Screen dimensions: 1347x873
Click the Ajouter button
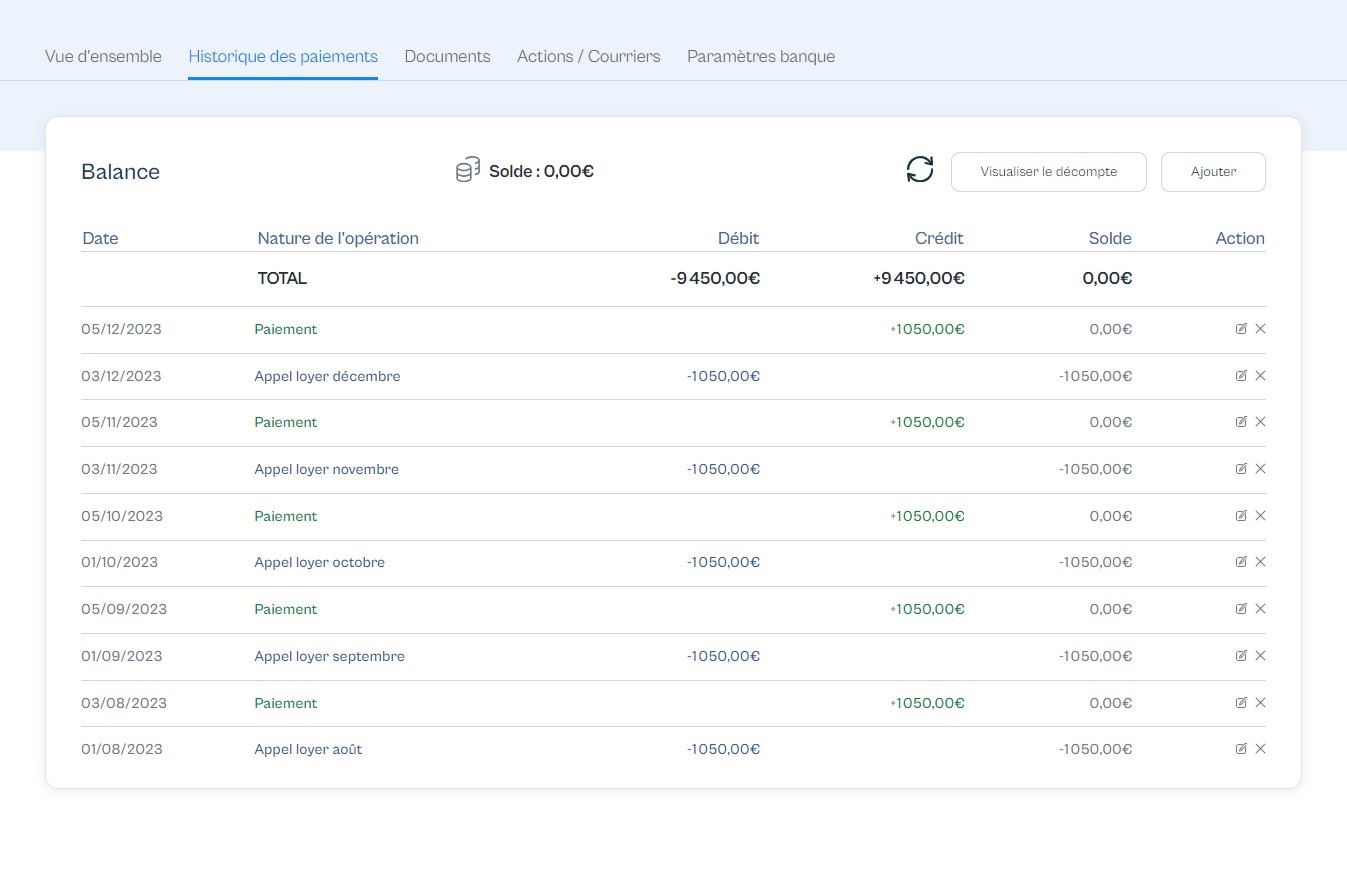tap(1213, 171)
